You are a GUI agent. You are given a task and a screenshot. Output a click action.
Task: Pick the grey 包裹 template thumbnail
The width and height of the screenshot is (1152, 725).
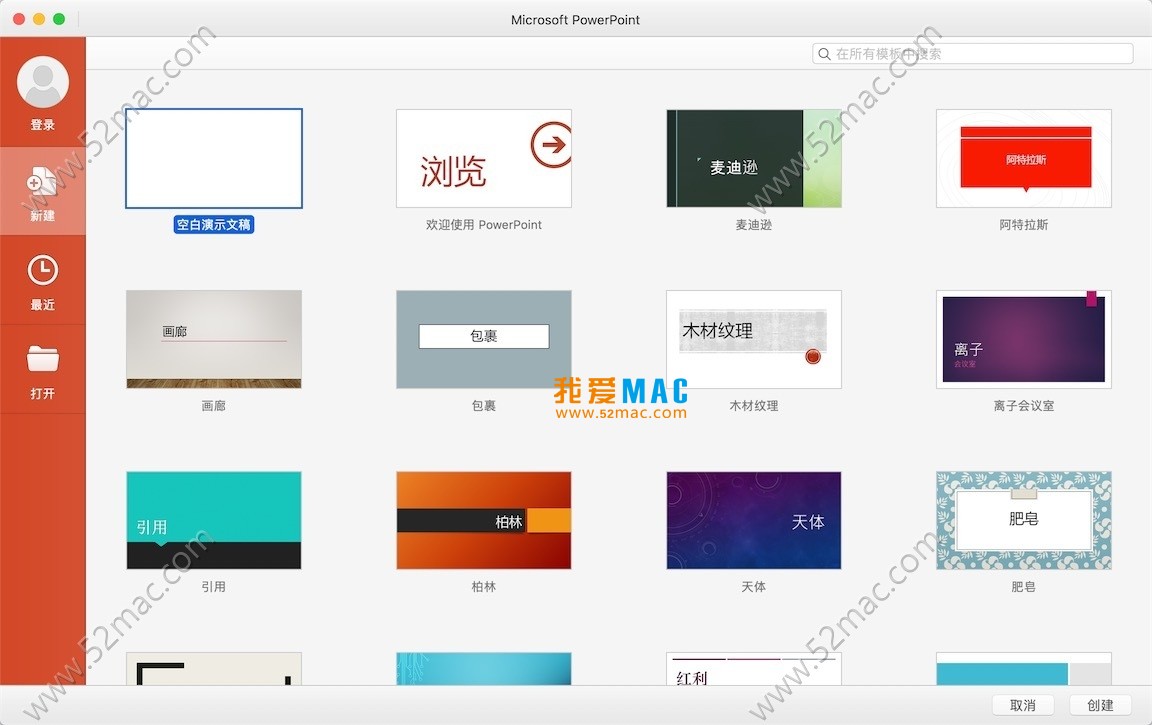pyautogui.click(x=483, y=339)
